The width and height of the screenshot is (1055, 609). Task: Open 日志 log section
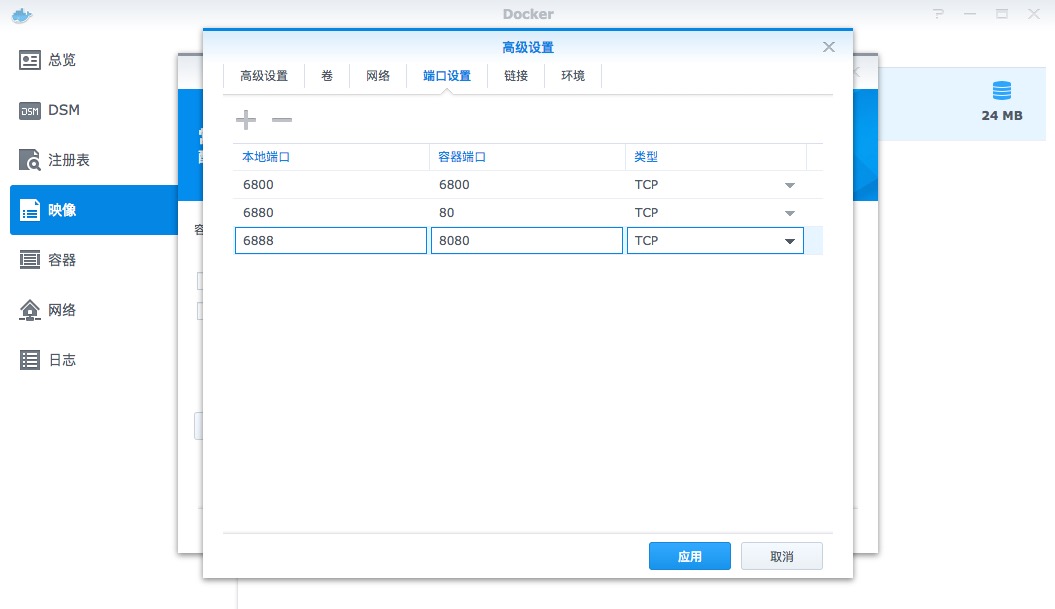(62, 360)
